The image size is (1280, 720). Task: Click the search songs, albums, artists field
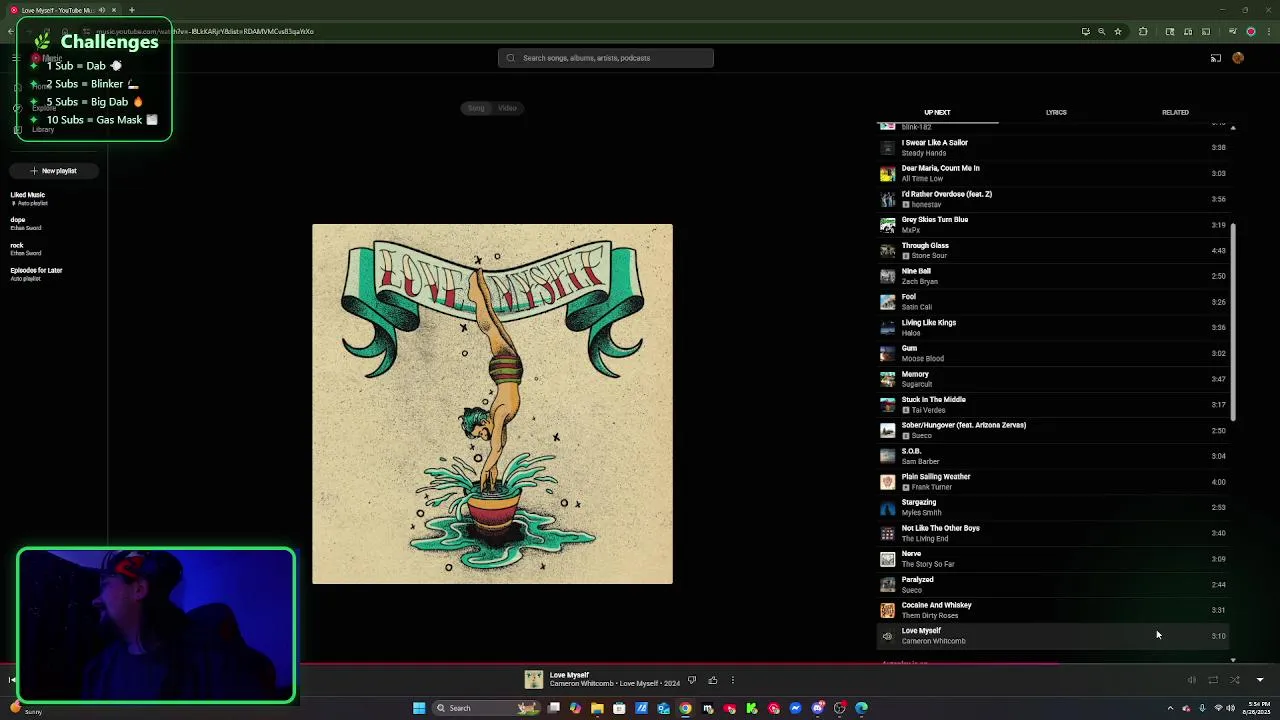coord(606,58)
